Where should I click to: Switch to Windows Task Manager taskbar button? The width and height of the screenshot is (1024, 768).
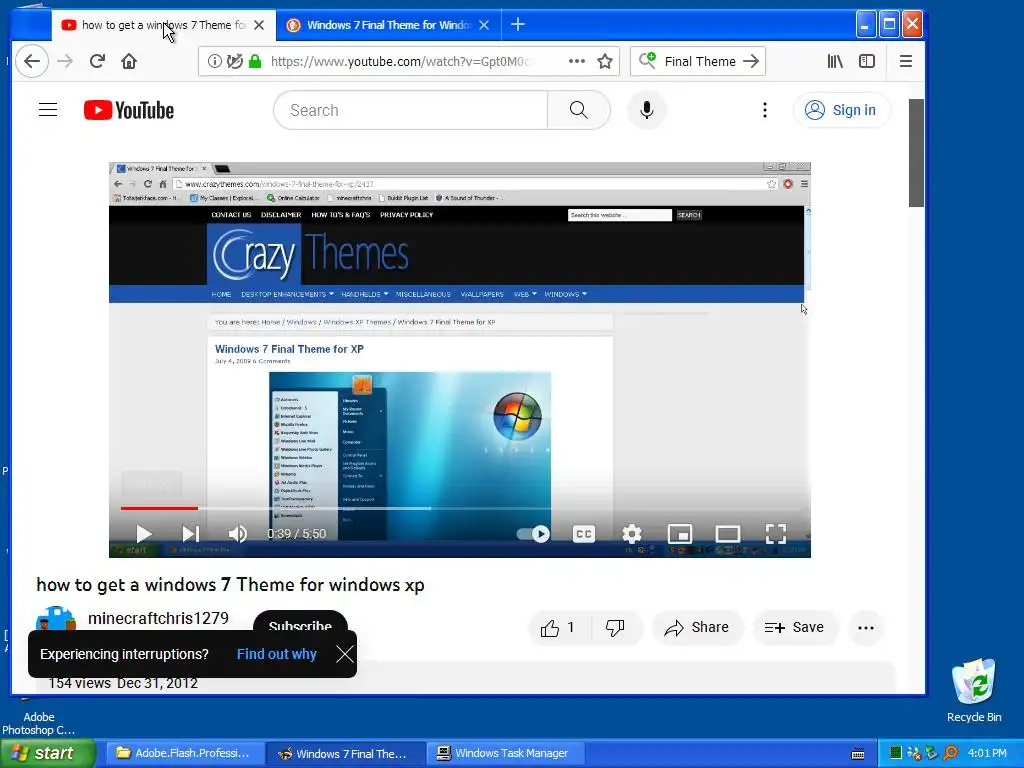coord(505,754)
